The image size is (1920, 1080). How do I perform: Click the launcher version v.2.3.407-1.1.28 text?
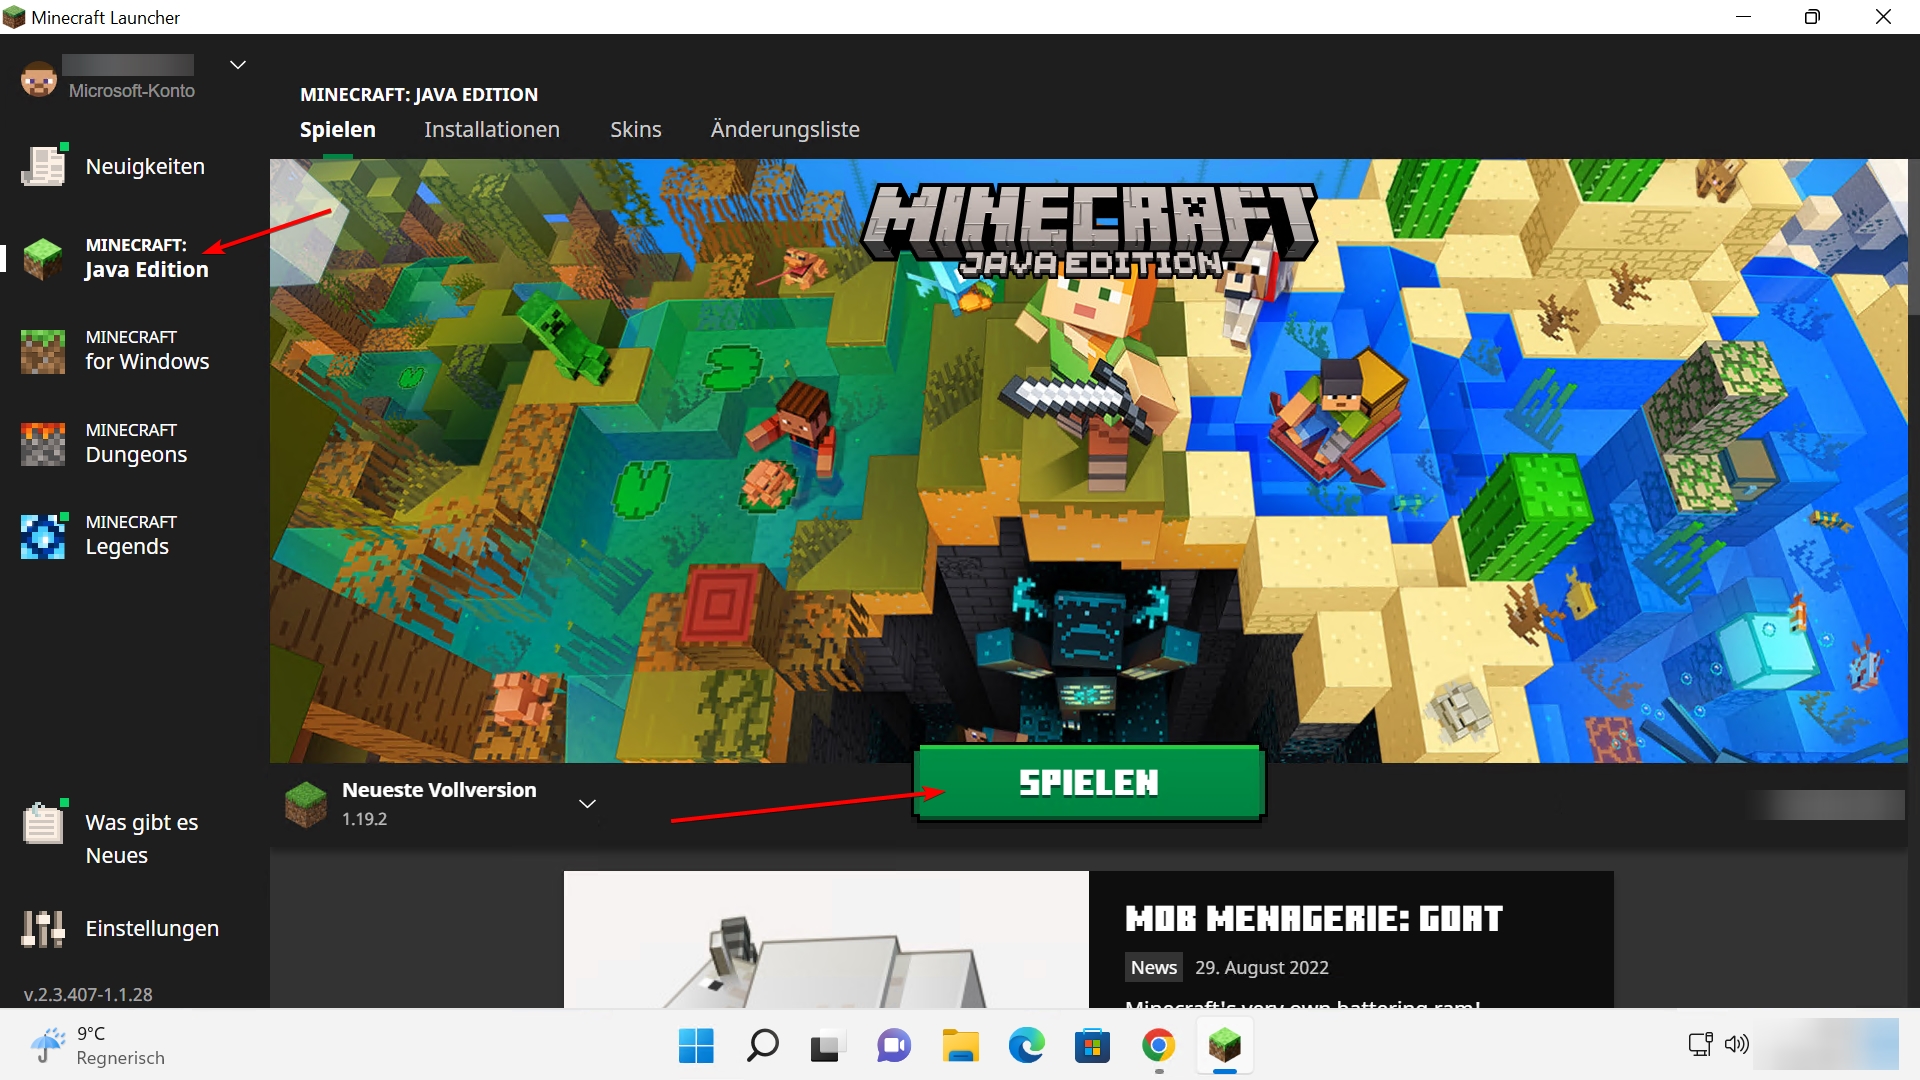coord(88,995)
